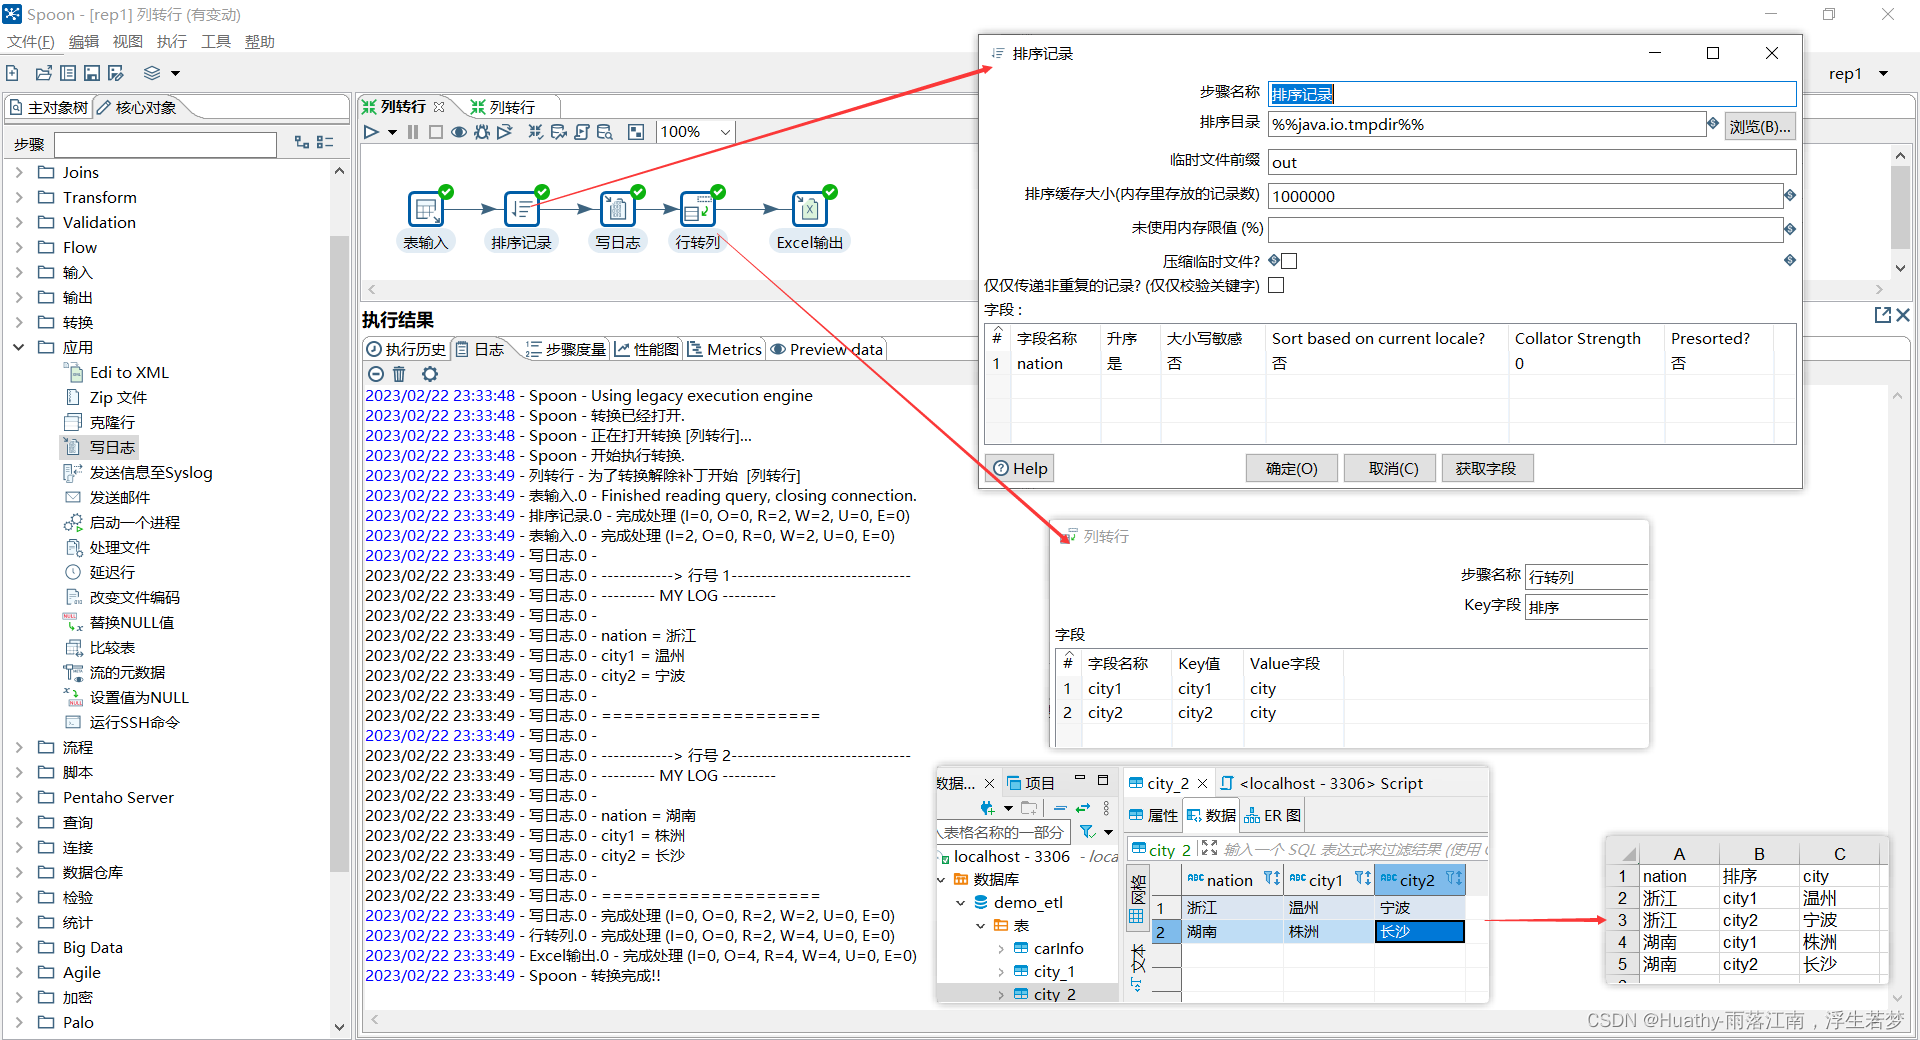Click the 浏览(B)... button
Image resolution: width=1920 pixels, height=1040 pixels.
1760,126
